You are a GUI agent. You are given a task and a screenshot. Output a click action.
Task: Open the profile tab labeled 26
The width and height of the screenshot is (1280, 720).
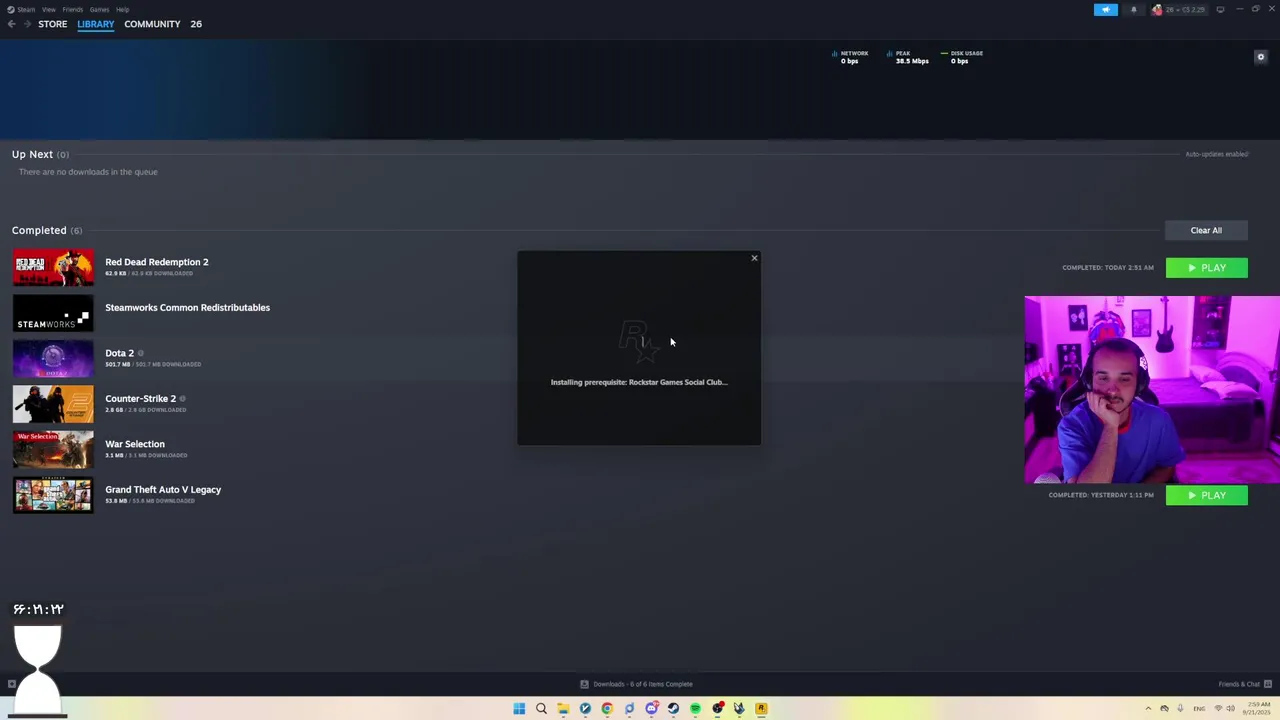tap(196, 24)
